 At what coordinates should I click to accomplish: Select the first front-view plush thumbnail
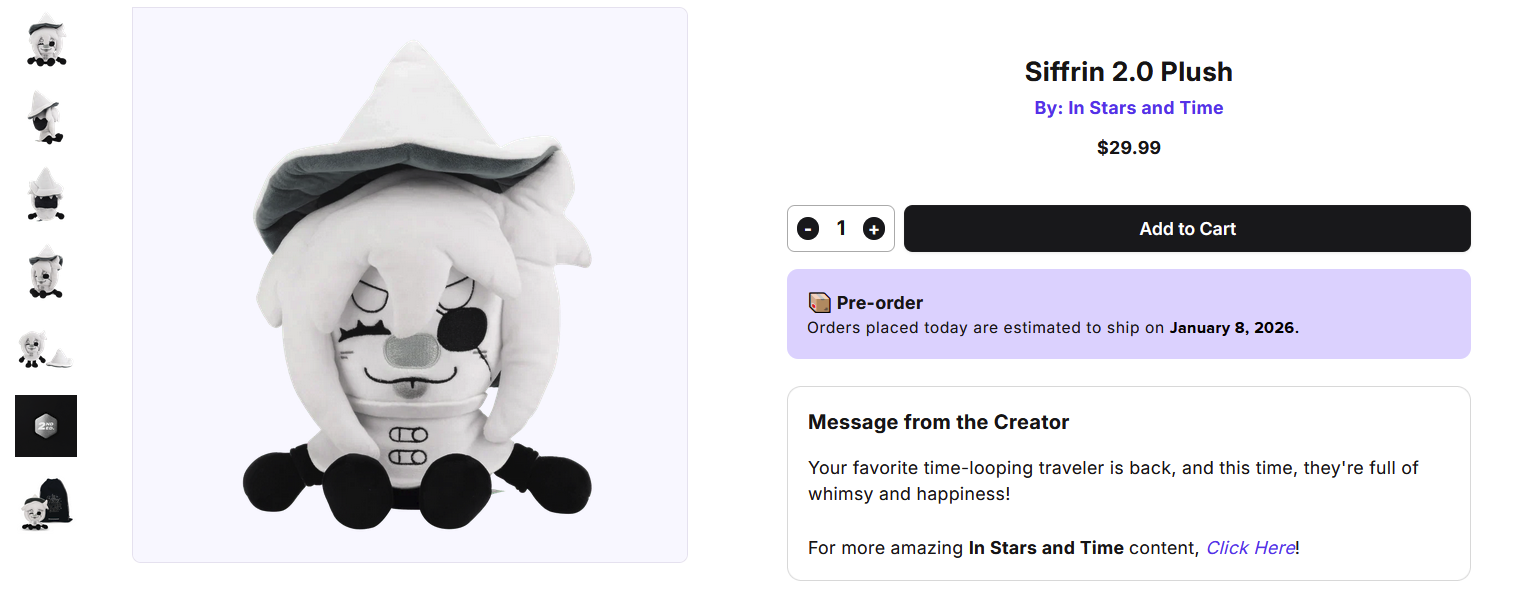46,40
